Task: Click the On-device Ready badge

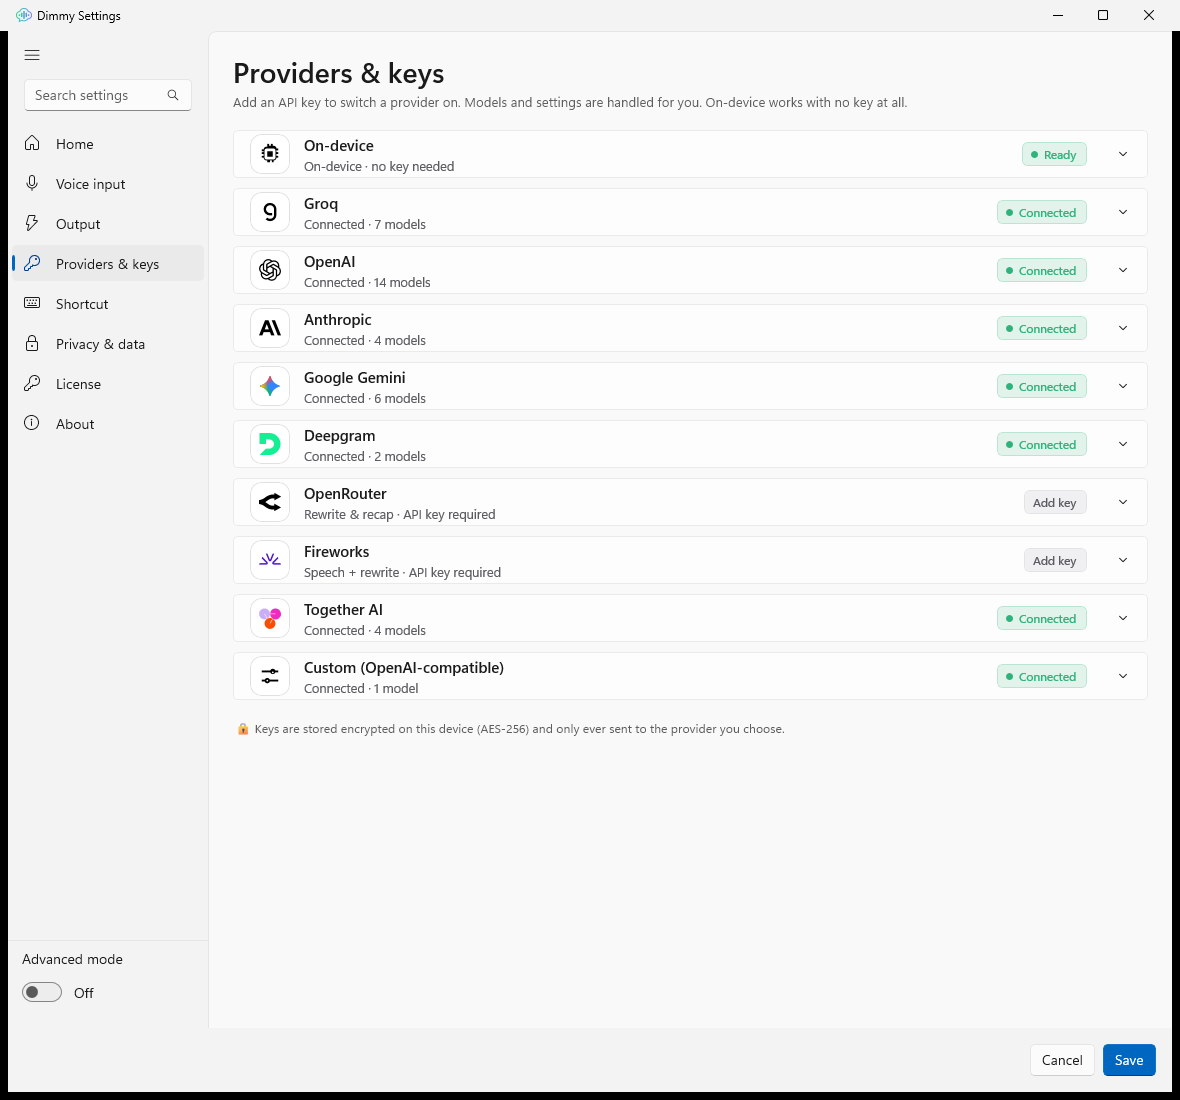Action: pos(1054,154)
